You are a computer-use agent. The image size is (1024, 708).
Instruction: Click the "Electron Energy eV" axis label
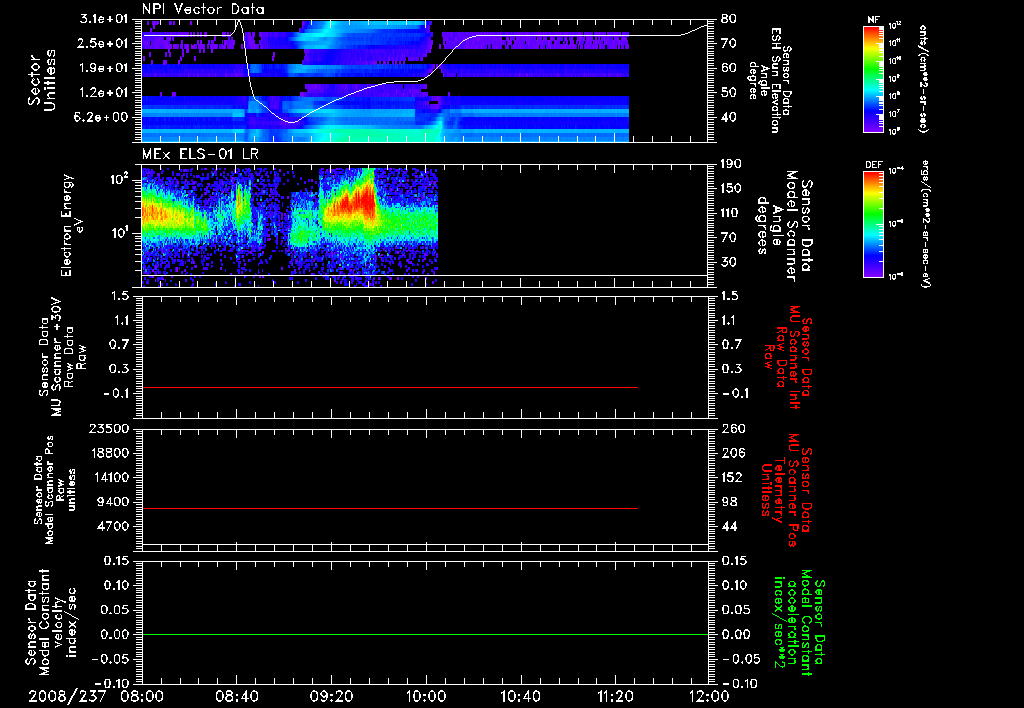coord(73,225)
